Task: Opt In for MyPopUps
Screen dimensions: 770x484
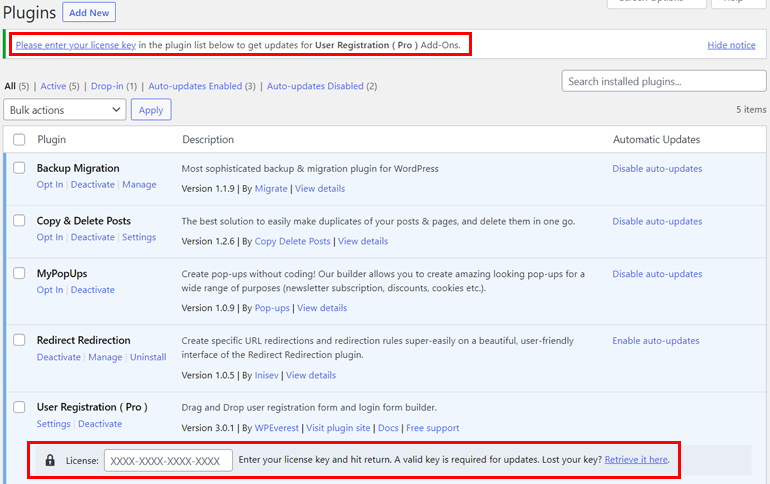Action: pos(50,290)
